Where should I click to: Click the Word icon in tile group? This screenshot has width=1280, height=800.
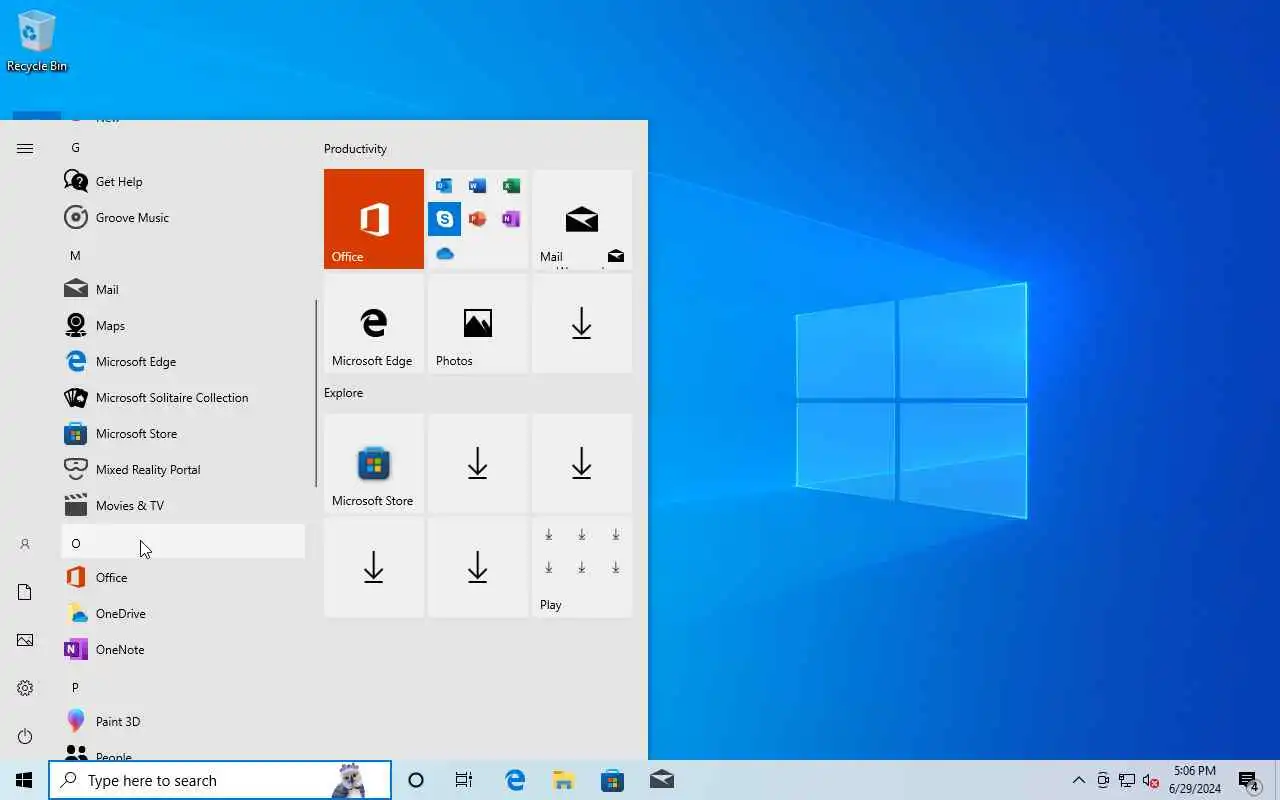[x=478, y=186]
